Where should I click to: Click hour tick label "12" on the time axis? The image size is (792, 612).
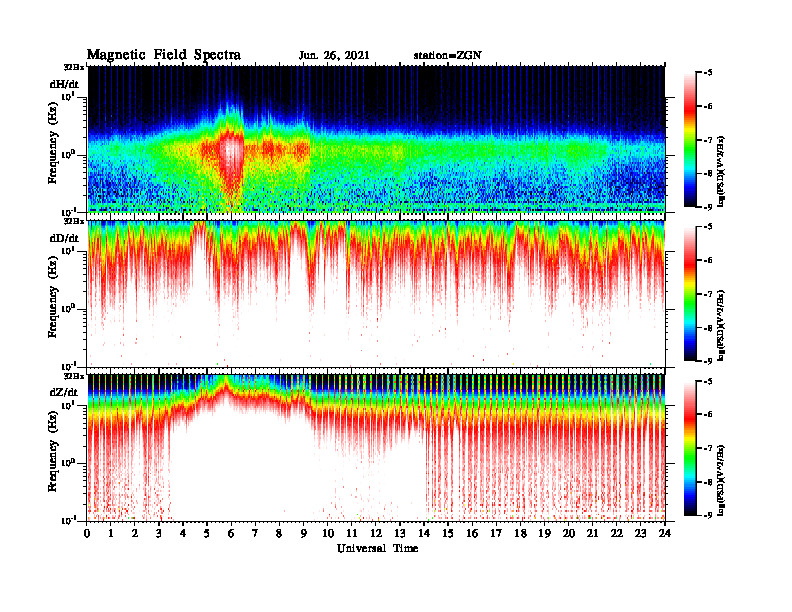pyautogui.click(x=376, y=534)
